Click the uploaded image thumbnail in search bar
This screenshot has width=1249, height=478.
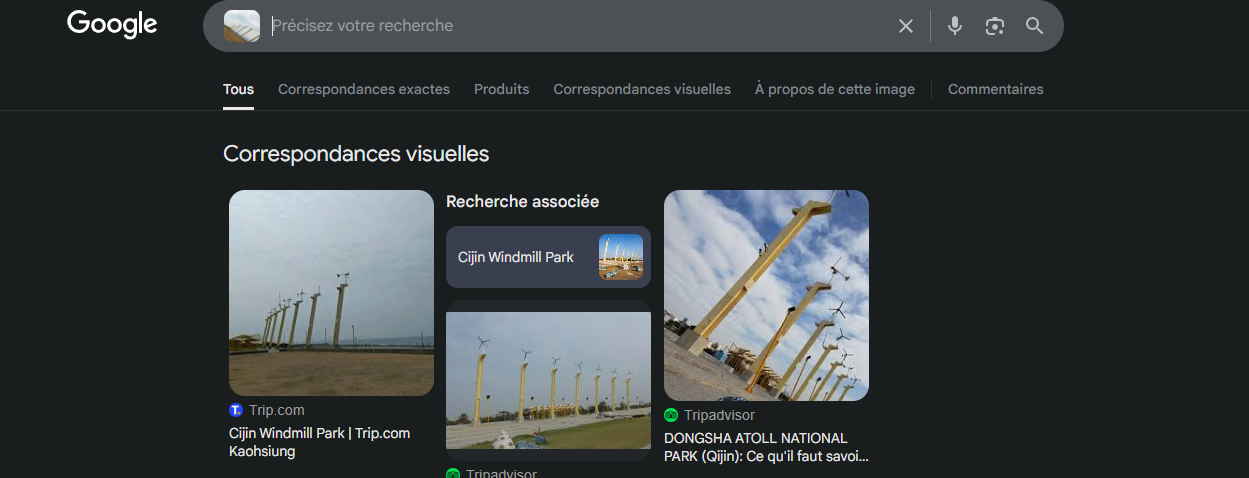point(242,26)
